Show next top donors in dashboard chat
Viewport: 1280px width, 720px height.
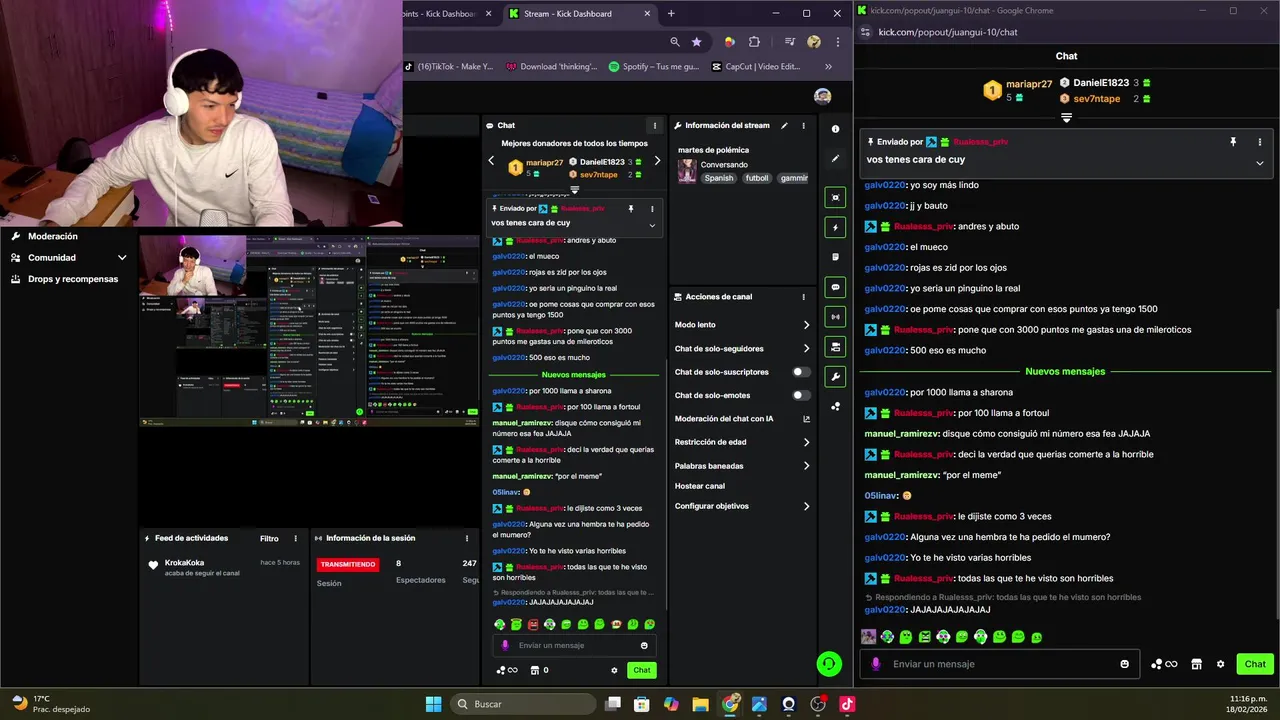[x=657, y=161]
